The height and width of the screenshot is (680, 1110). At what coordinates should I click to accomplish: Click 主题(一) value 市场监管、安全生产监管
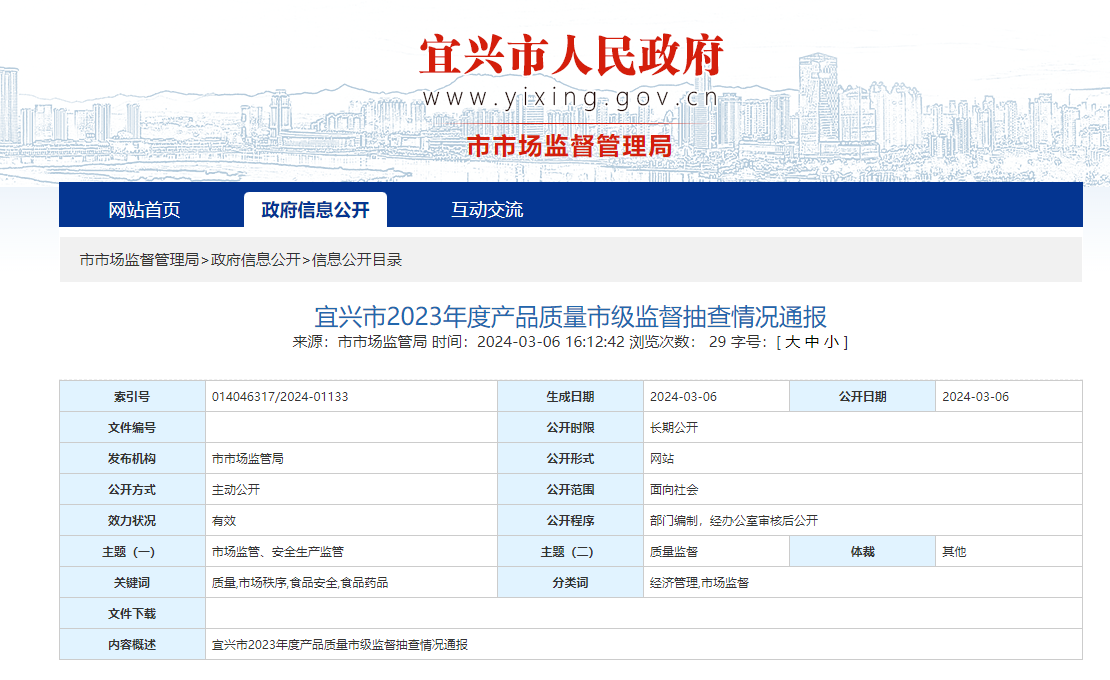(278, 552)
